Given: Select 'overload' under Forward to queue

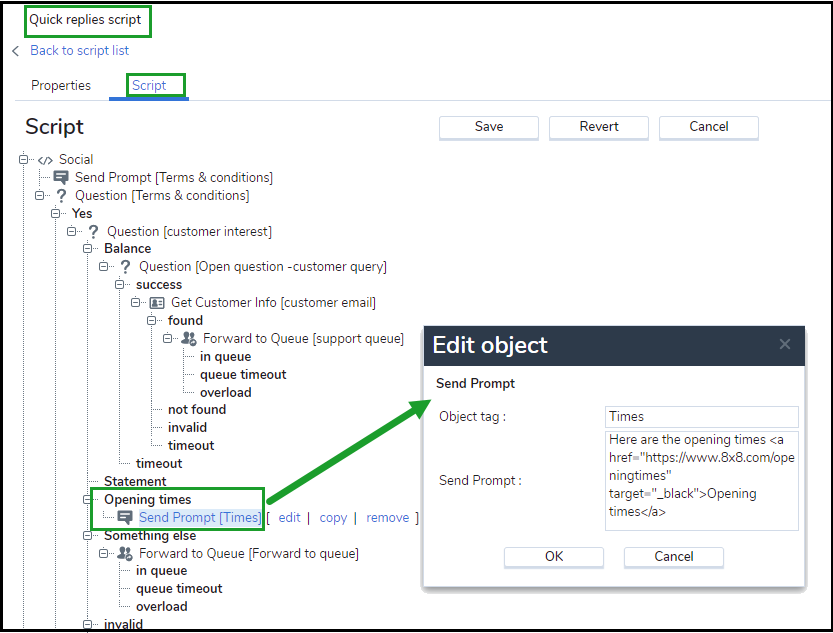Looking at the screenshot, I should (162, 606).
